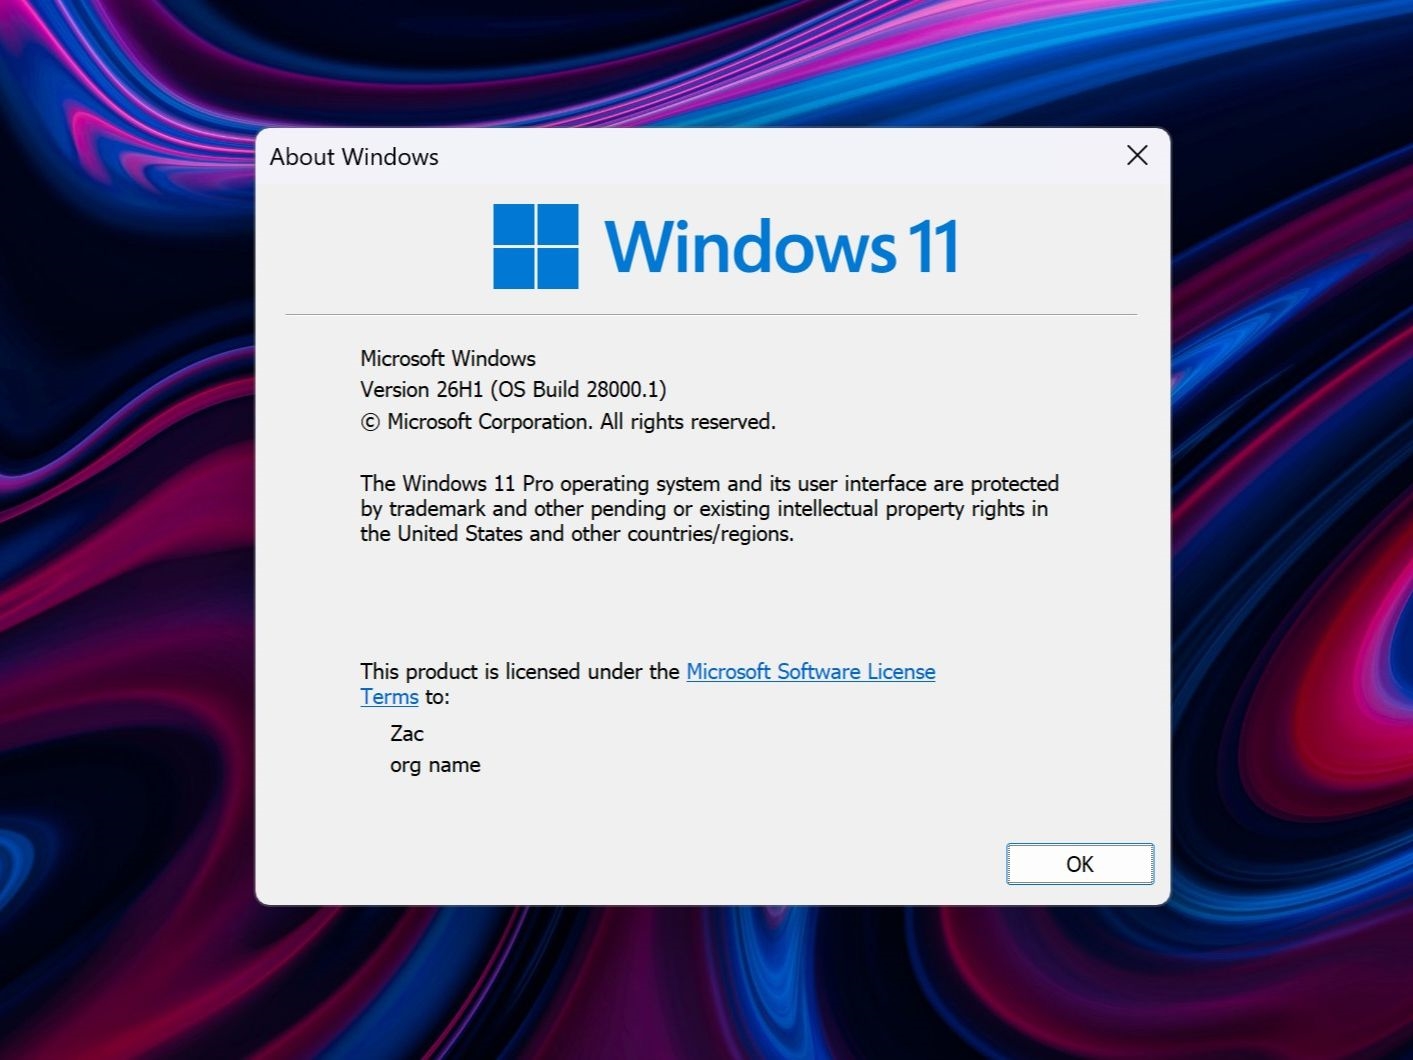This screenshot has height=1060, width=1413.
Task: Click the Windows 11 Pro trademark paragraph
Action: tap(709, 508)
